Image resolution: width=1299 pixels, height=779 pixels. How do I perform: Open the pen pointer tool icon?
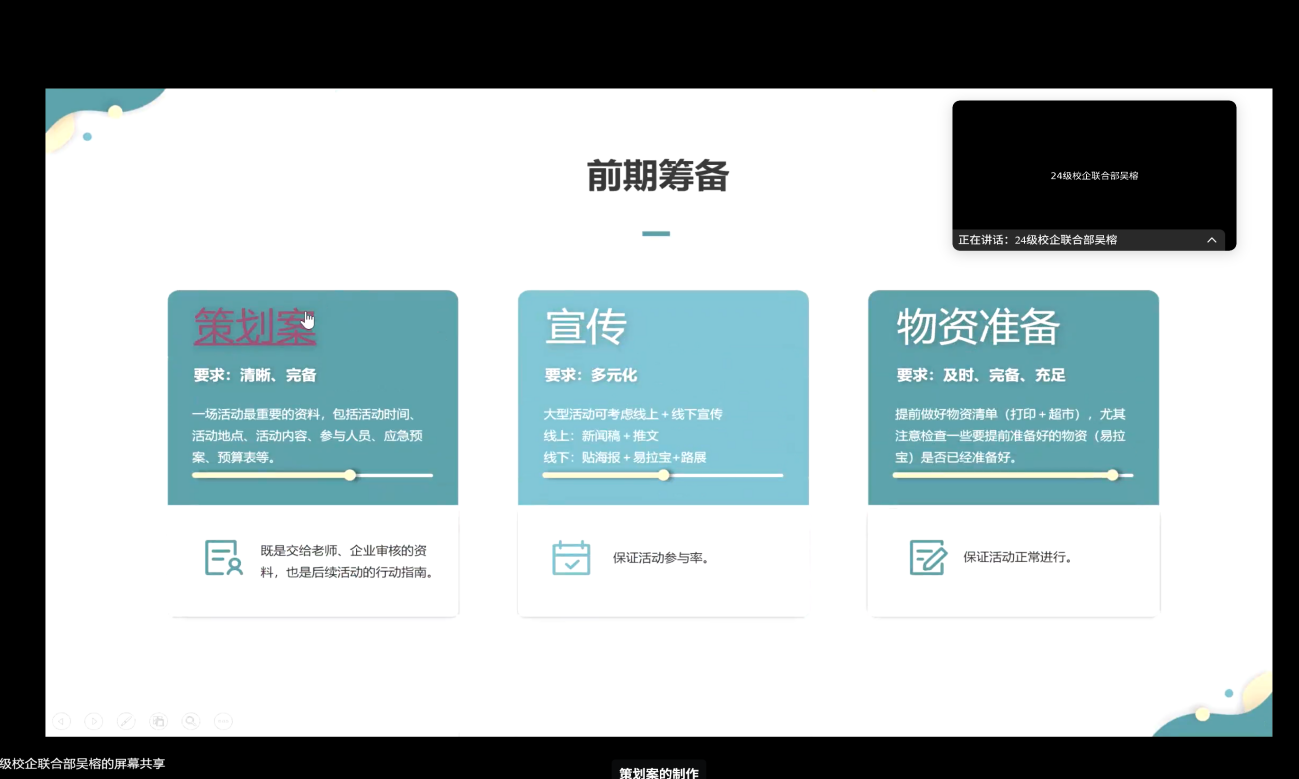[126, 721]
